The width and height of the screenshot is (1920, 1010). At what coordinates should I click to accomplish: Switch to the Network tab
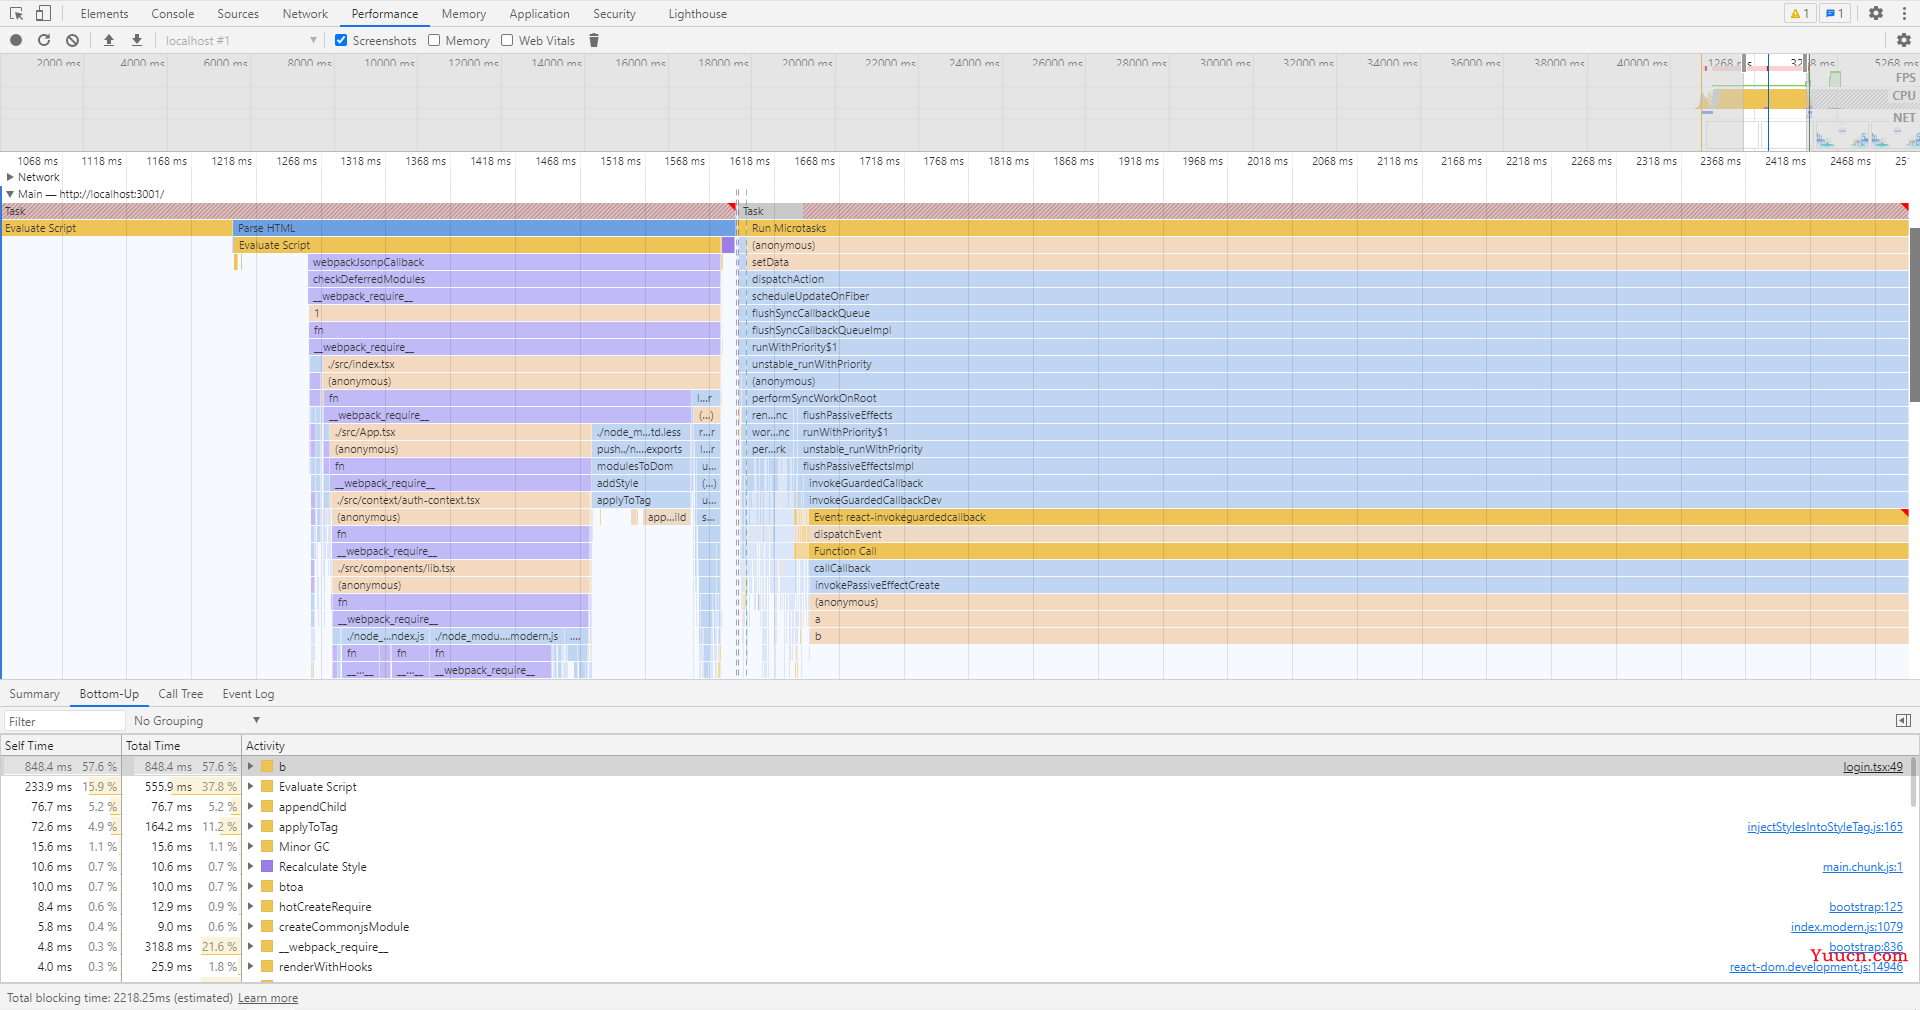305,14
